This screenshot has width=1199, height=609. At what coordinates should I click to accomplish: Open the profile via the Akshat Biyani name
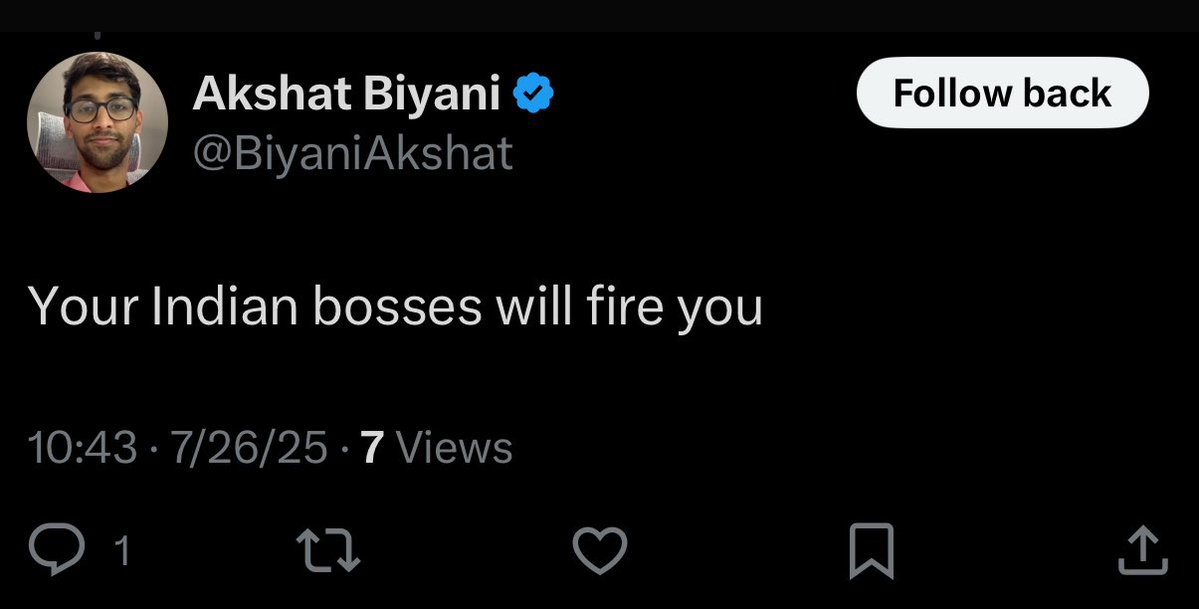coord(346,95)
